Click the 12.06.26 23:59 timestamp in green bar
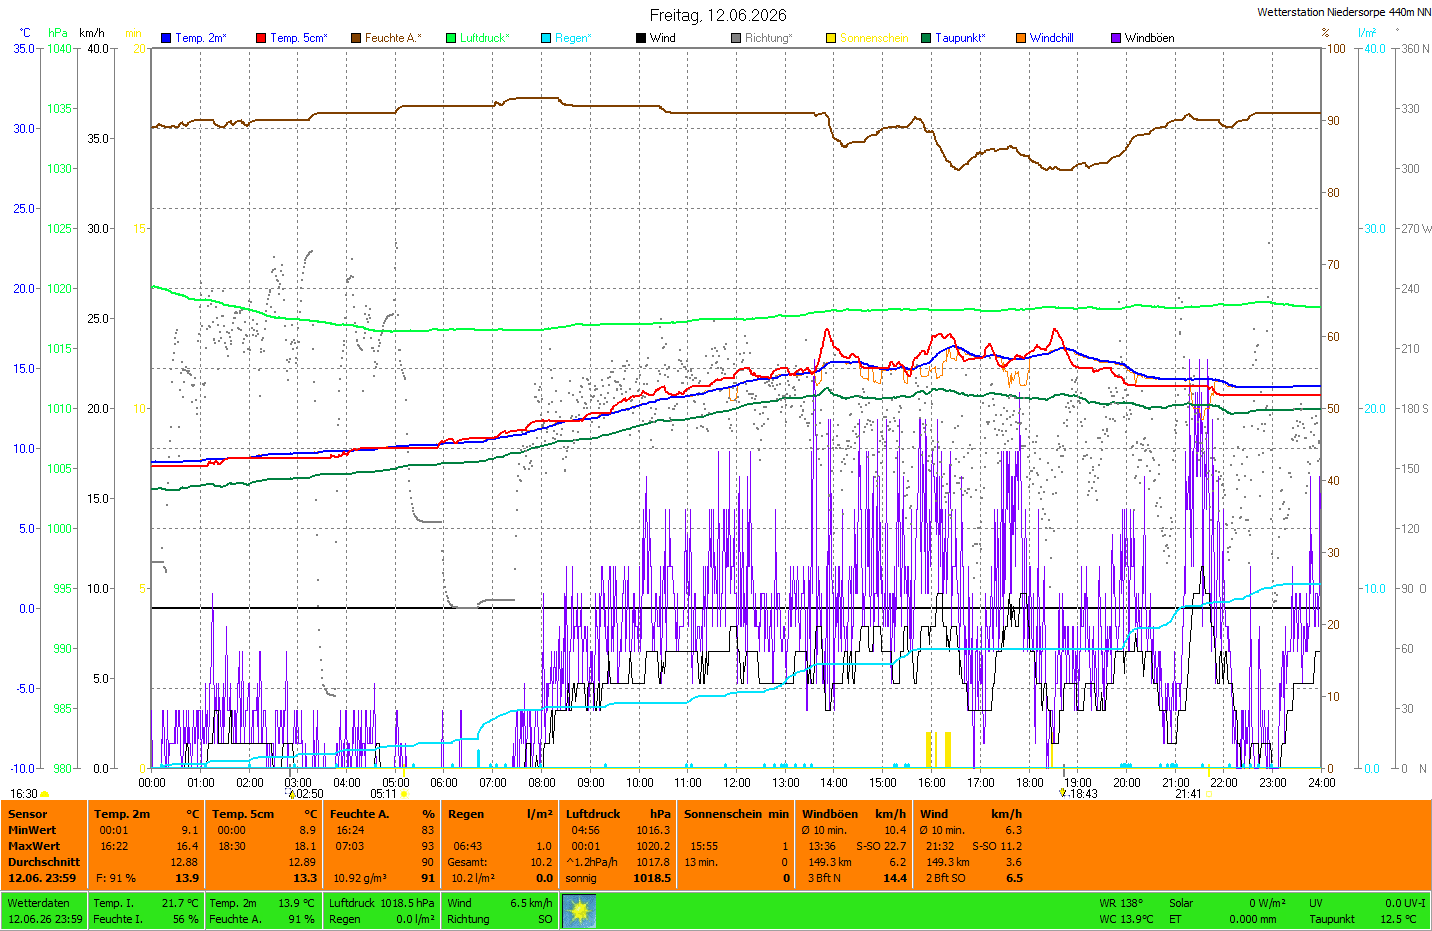This screenshot has height=931, width=1432. (45, 919)
